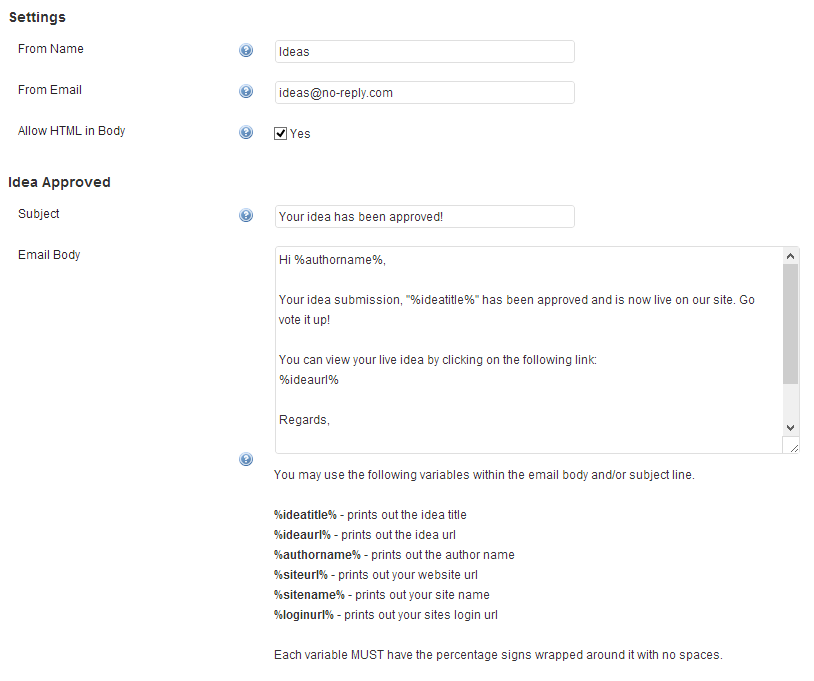
Task: Click the Email Body label
Action: point(49,255)
